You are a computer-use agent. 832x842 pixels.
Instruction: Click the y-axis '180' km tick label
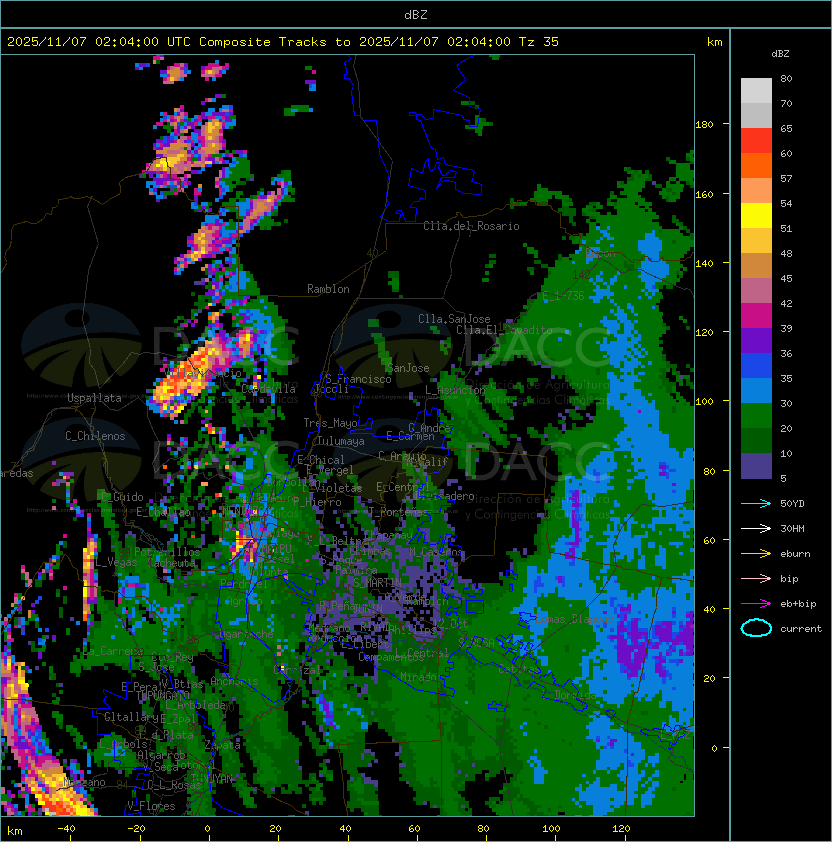(x=704, y=124)
